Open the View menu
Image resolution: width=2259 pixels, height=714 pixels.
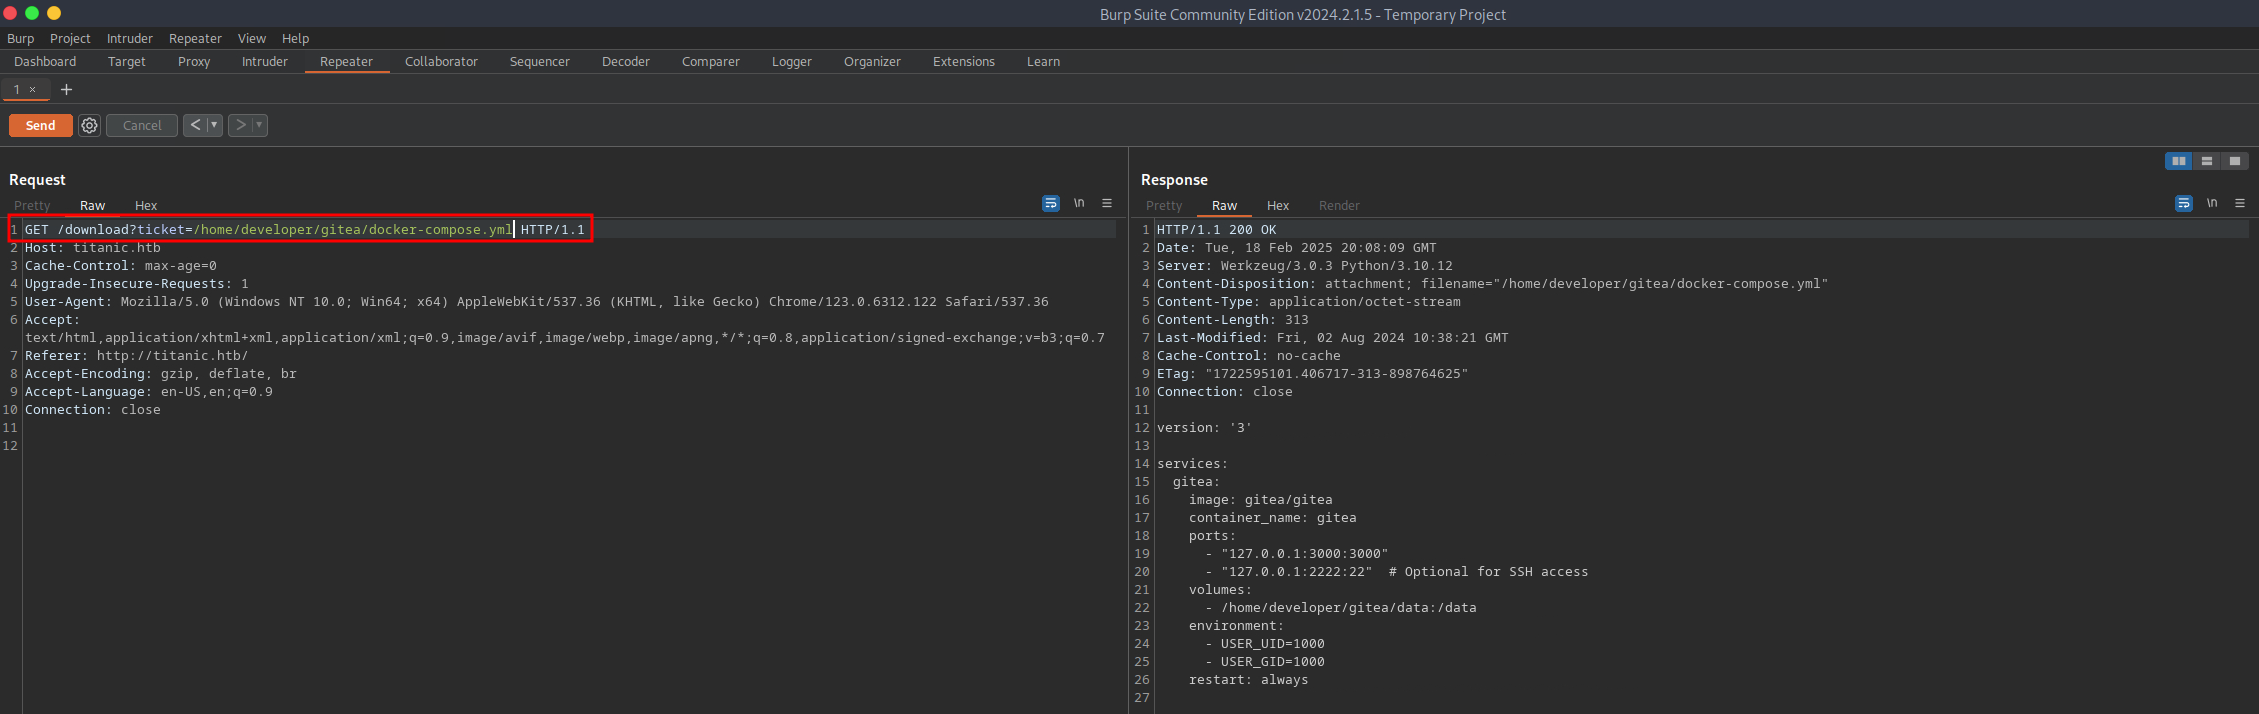[x=252, y=38]
